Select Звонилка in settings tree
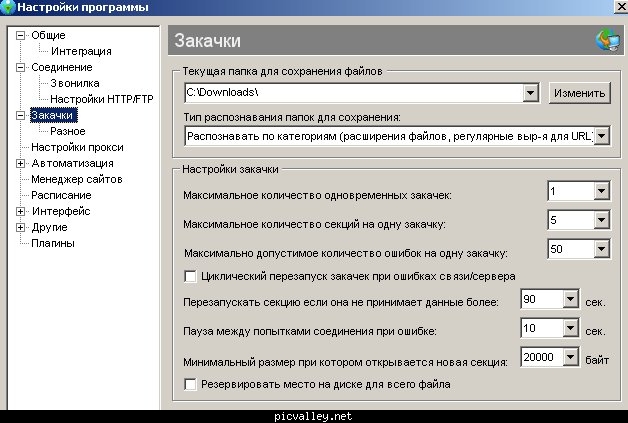628x423 pixels. tap(75, 83)
